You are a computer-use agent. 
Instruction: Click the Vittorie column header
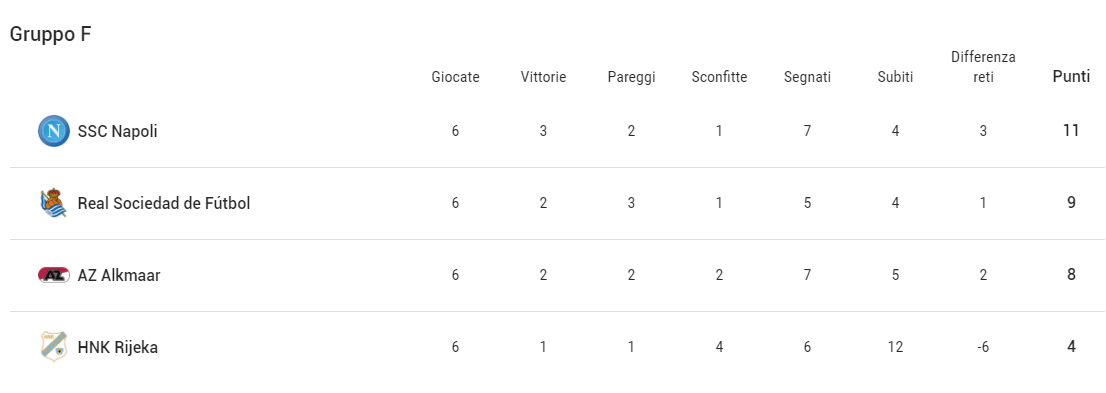pos(543,77)
